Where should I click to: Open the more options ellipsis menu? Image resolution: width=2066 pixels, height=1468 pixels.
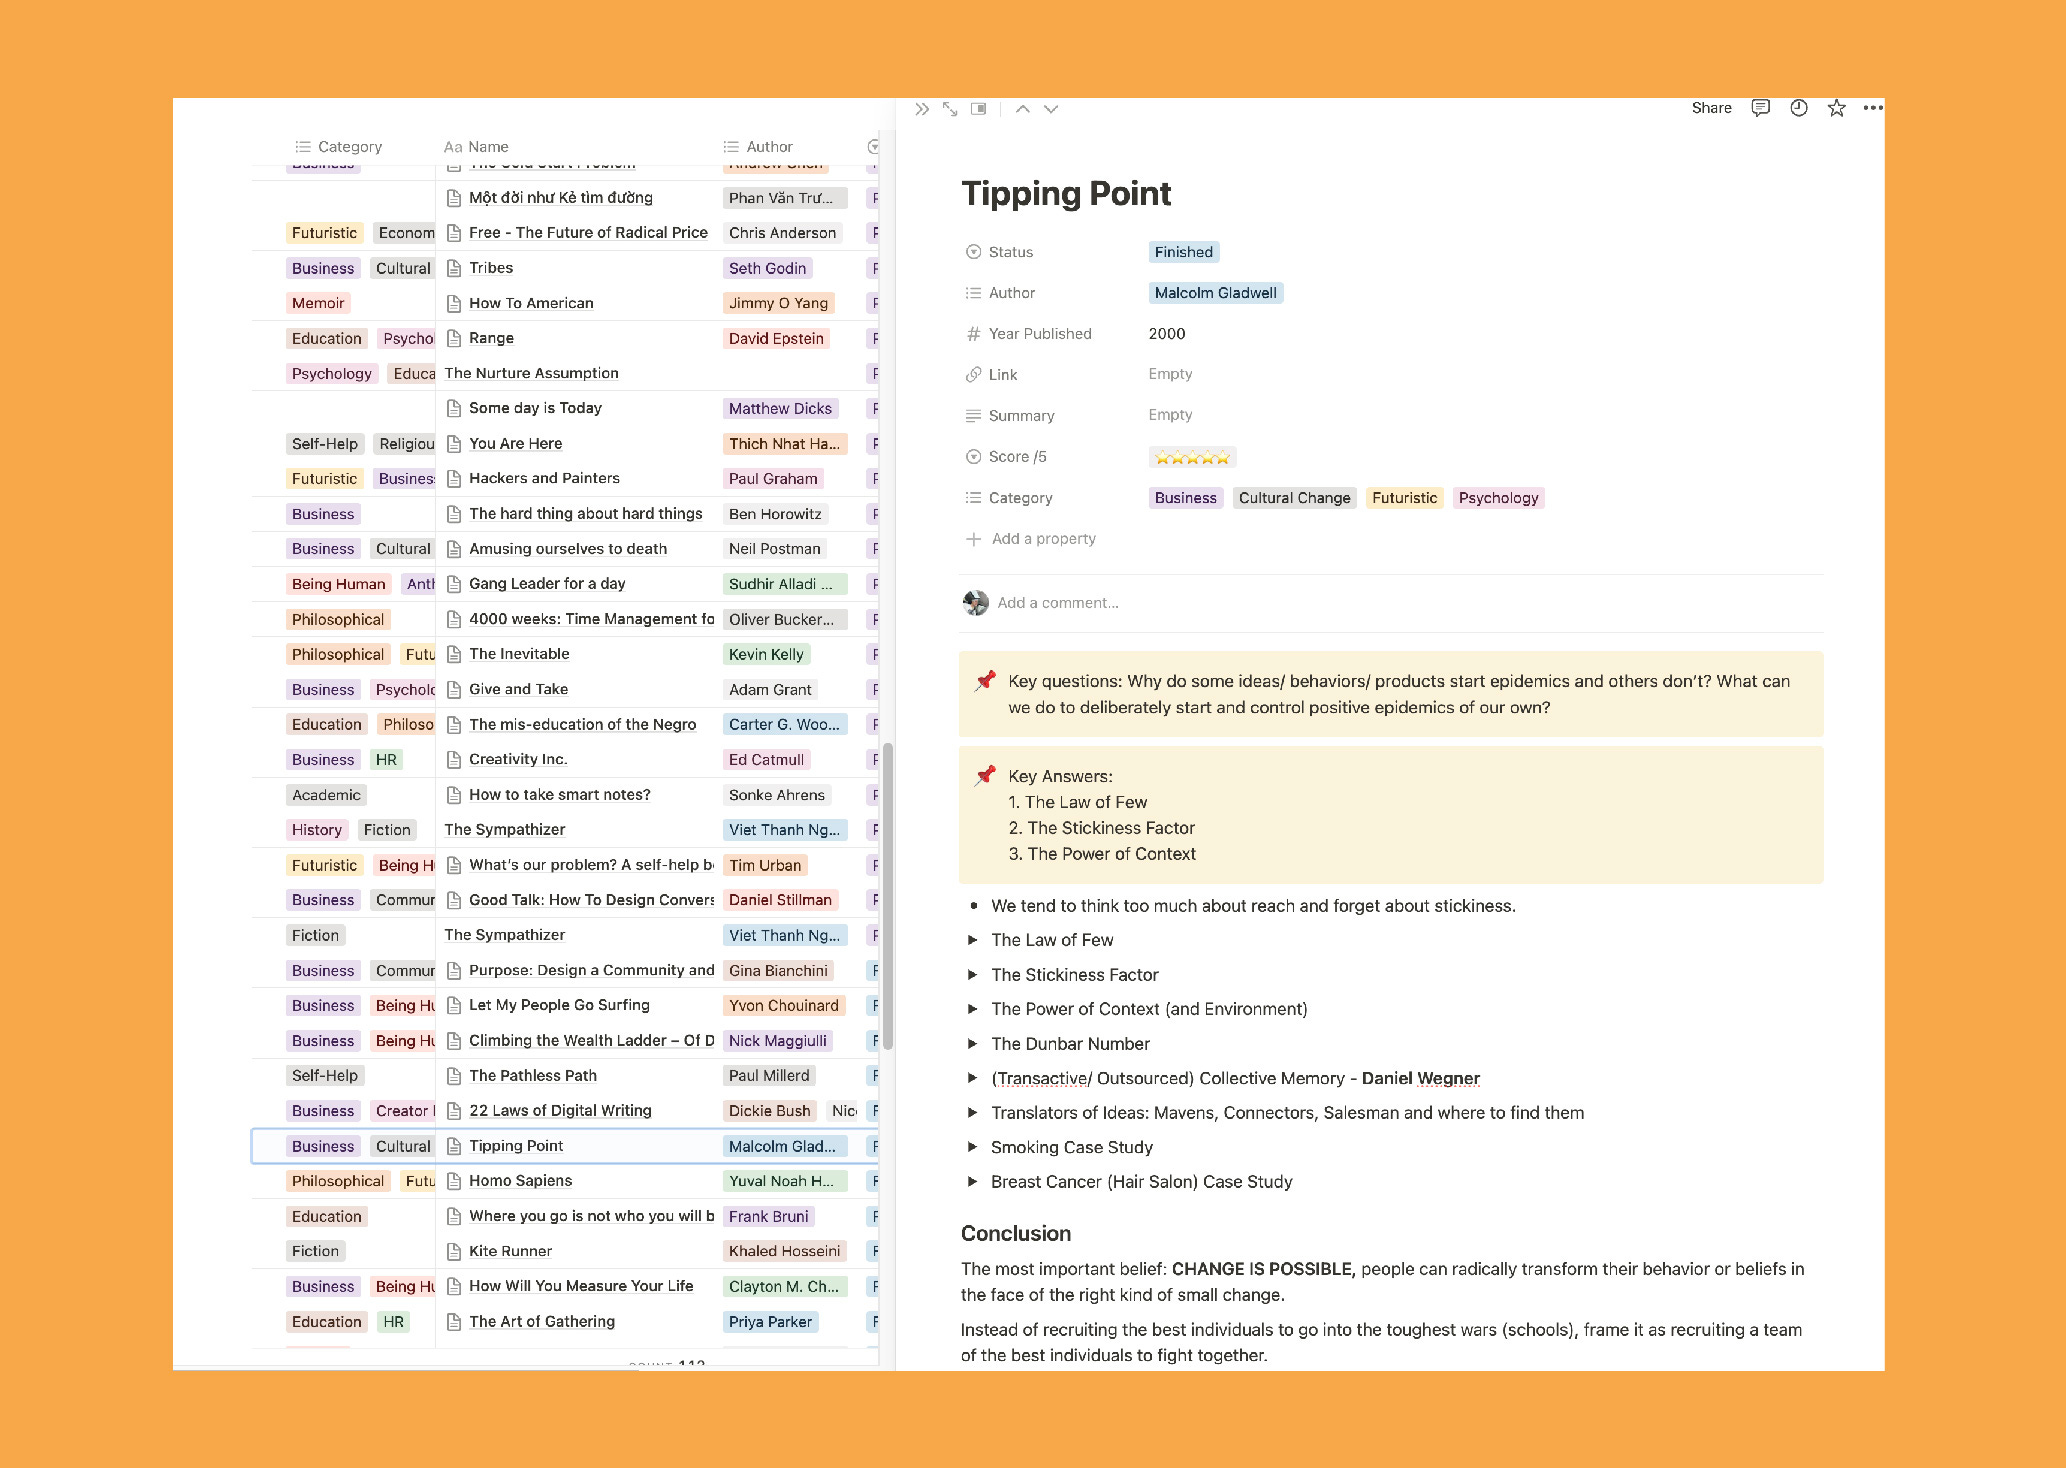tap(1873, 108)
